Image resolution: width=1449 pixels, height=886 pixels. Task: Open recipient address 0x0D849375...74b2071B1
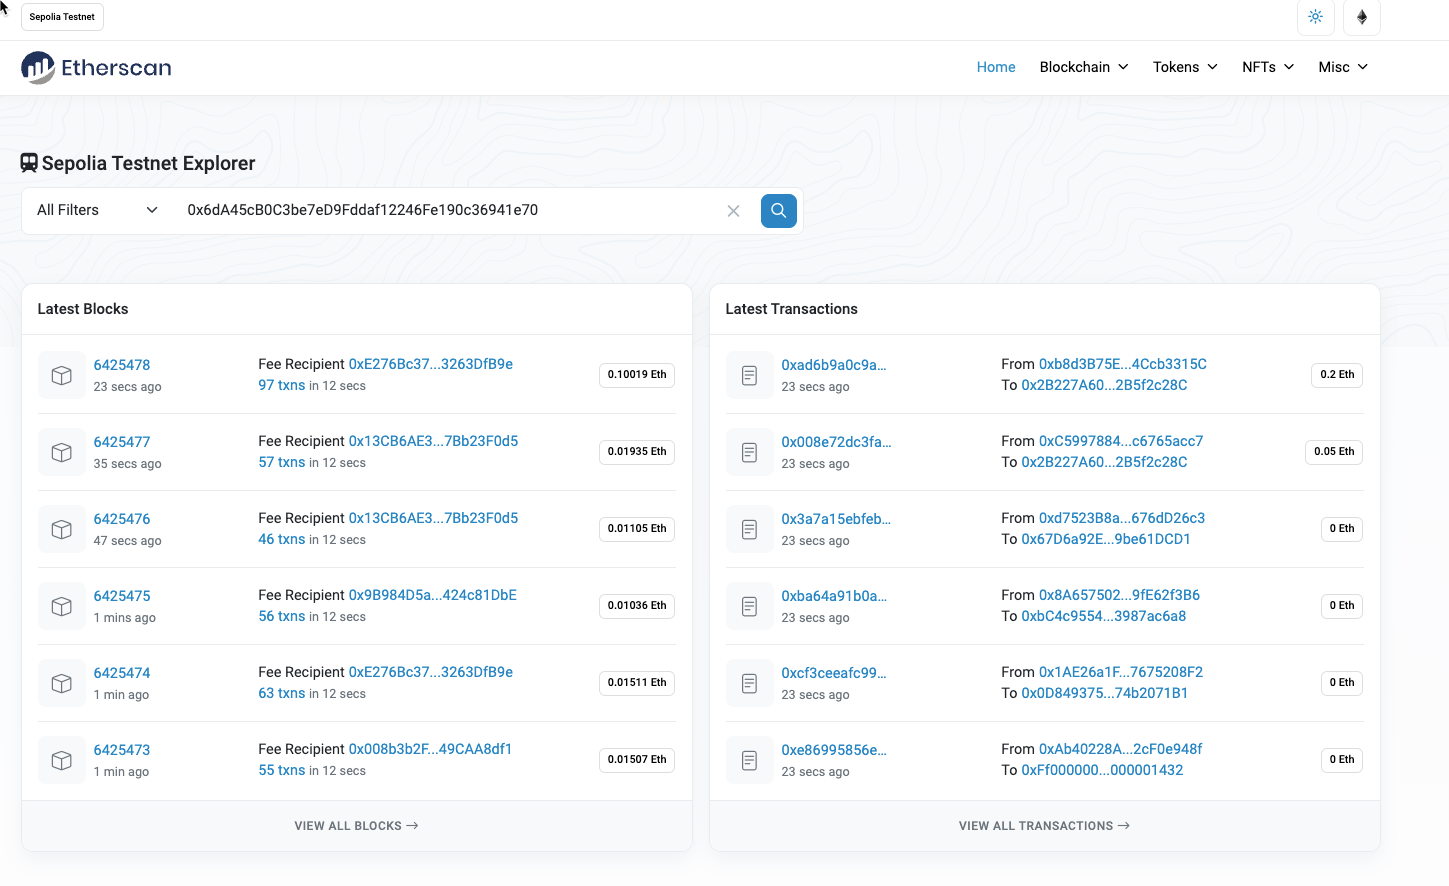[x=1105, y=693]
